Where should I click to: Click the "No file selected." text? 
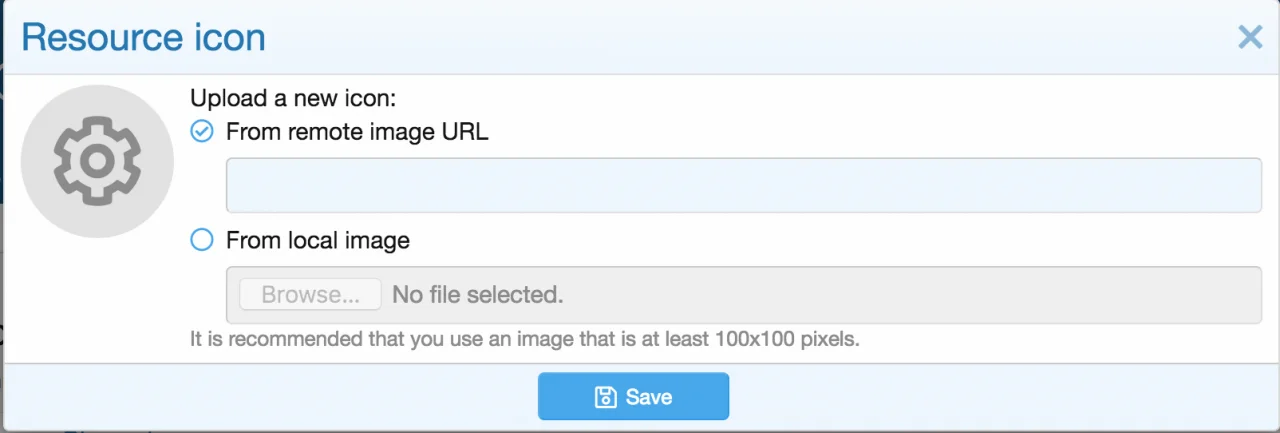coord(478,295)
